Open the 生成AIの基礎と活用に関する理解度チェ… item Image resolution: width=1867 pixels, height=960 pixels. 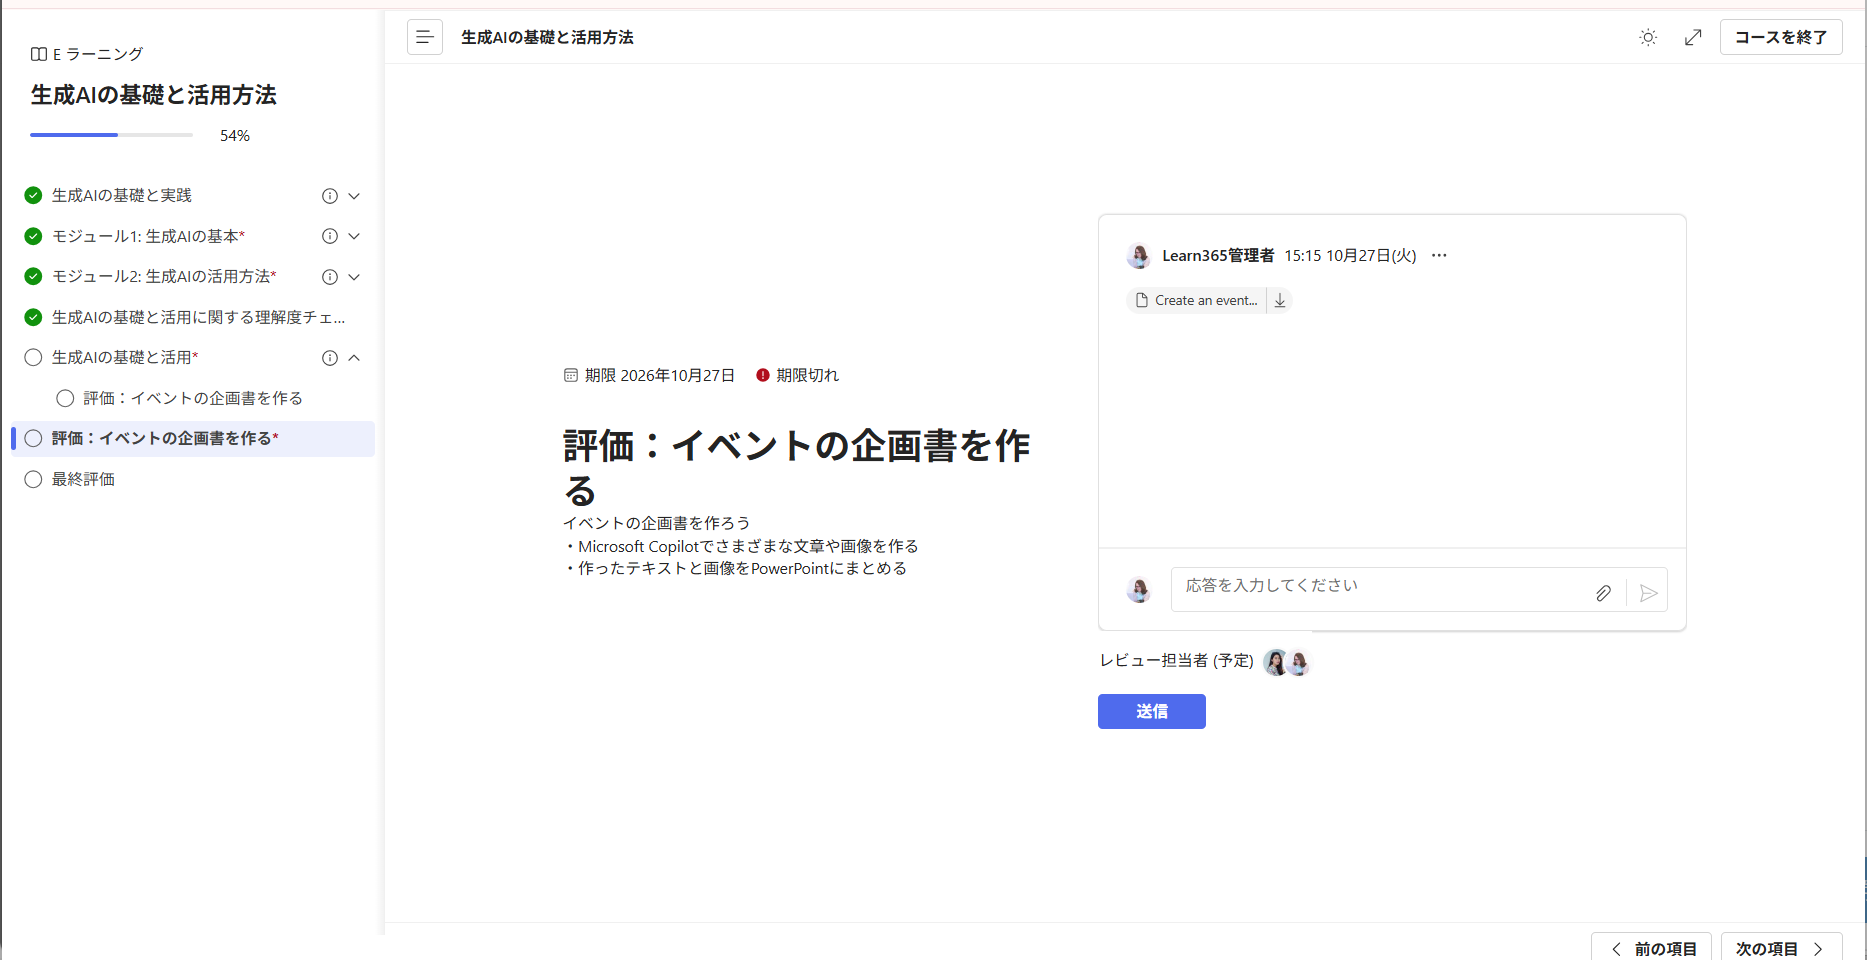[x=199, y=317]
